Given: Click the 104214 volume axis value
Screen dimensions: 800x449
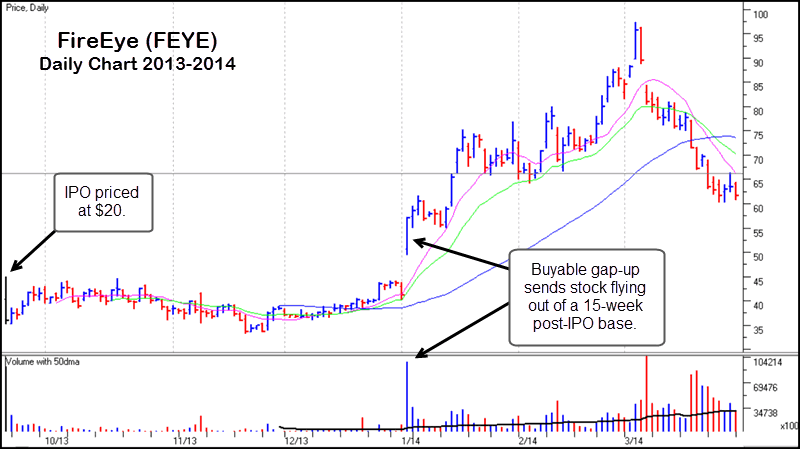Looking at the screenshot, I should (x=768, y=360).
